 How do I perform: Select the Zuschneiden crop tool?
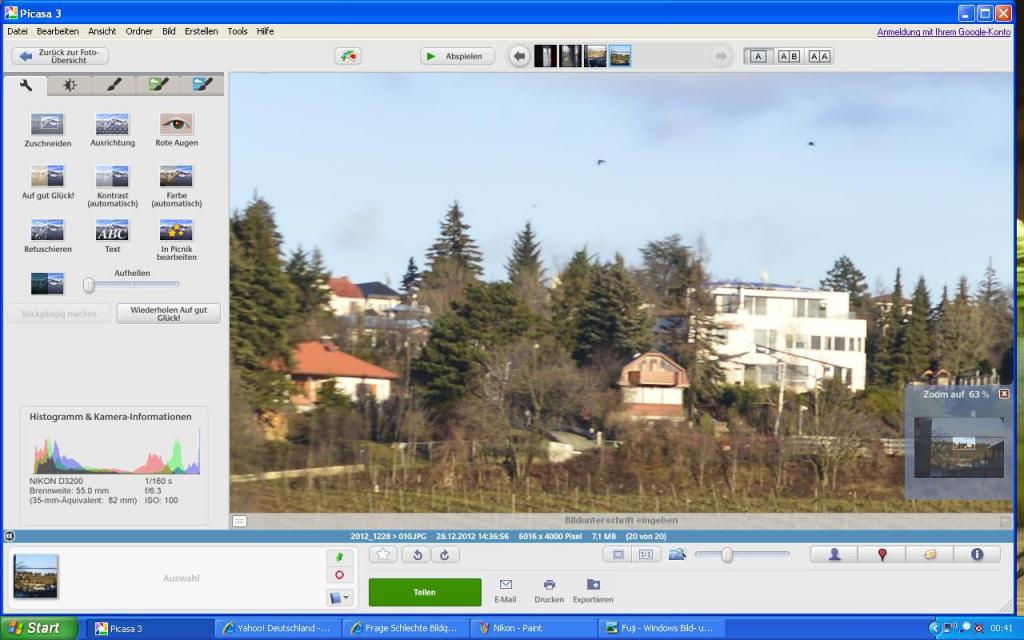click(48, 129)
